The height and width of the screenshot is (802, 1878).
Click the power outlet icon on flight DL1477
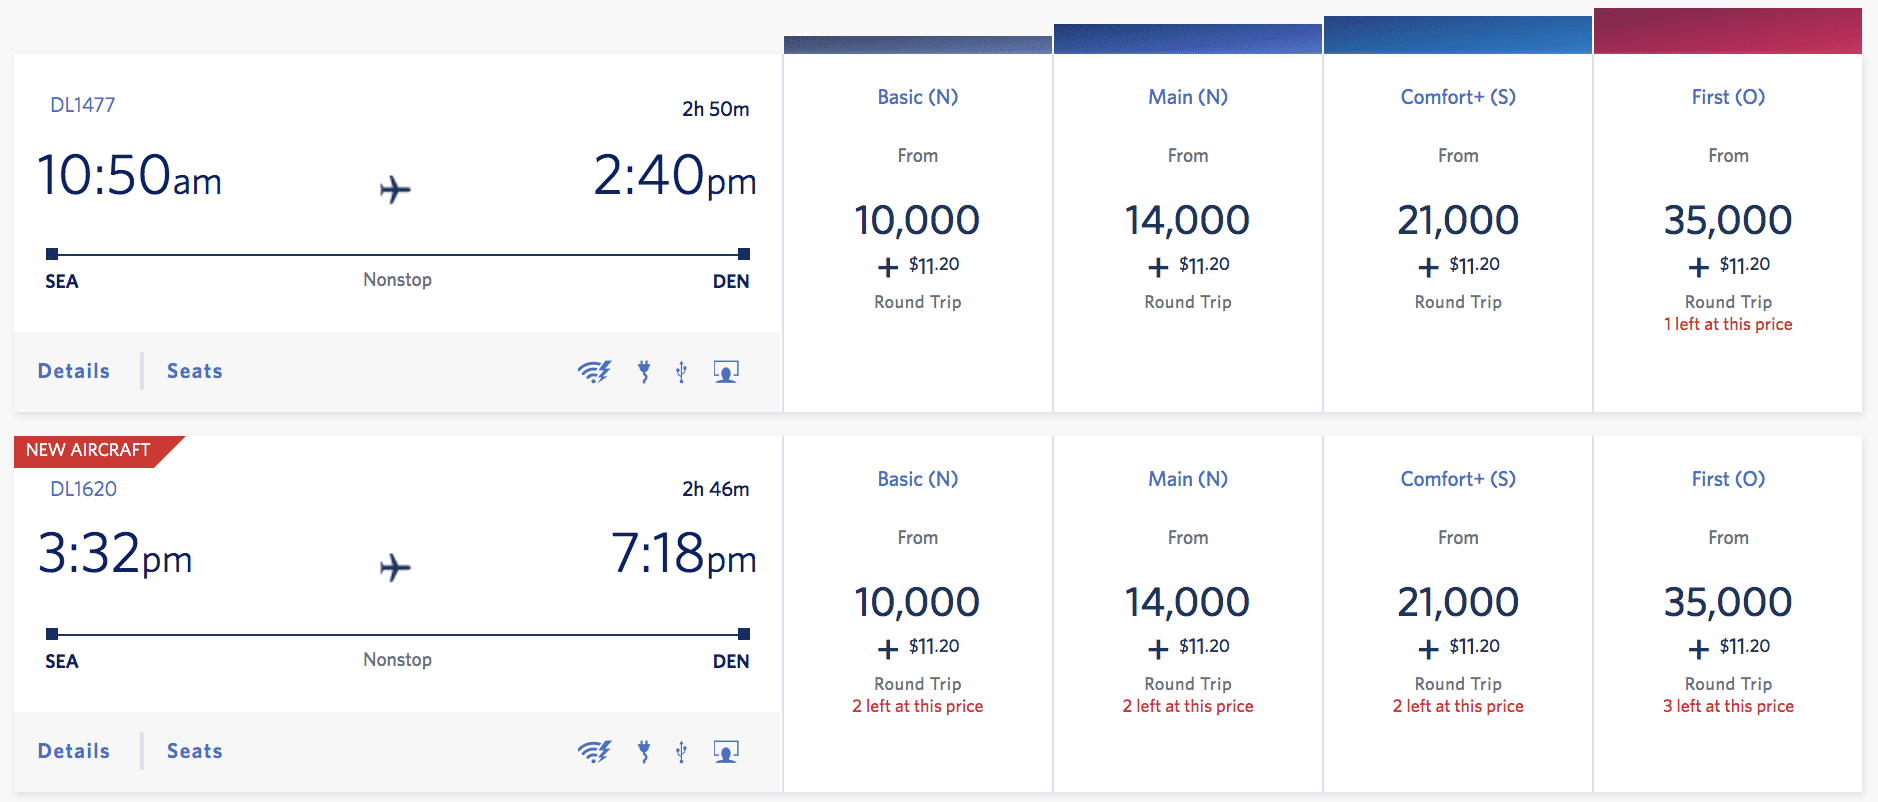point(643,371)
